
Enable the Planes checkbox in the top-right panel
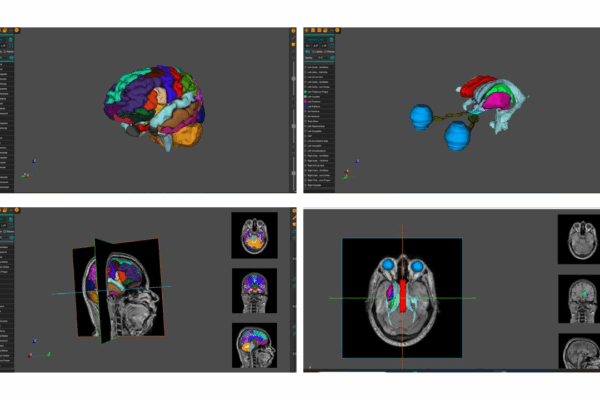coord(325,52)
